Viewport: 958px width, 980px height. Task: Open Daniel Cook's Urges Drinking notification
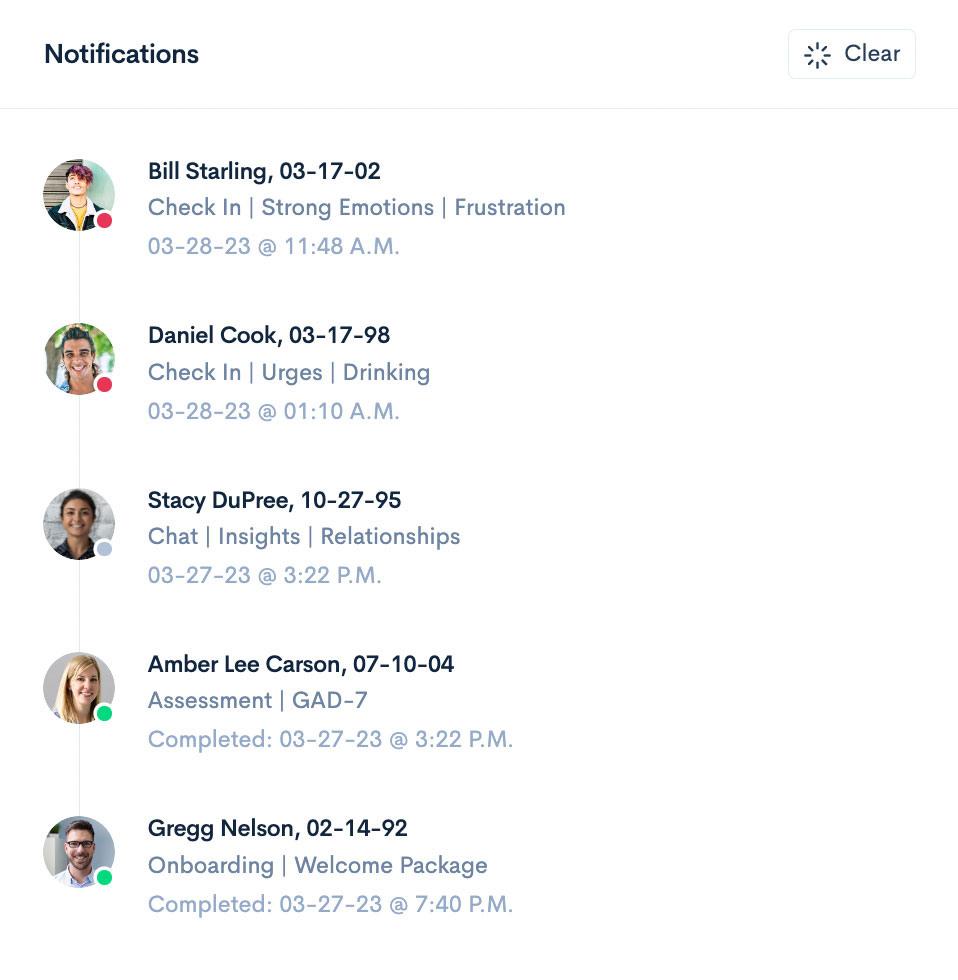click(289, 371)
